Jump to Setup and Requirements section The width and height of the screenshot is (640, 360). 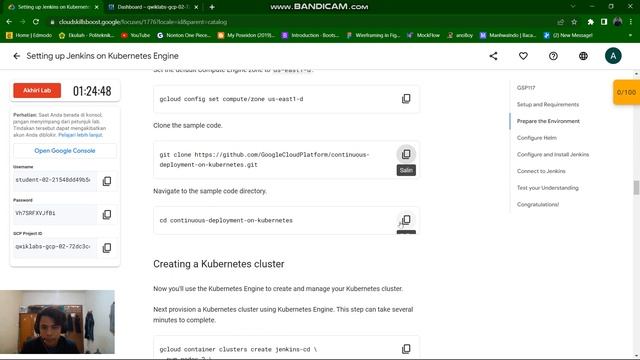click(548, 104)
